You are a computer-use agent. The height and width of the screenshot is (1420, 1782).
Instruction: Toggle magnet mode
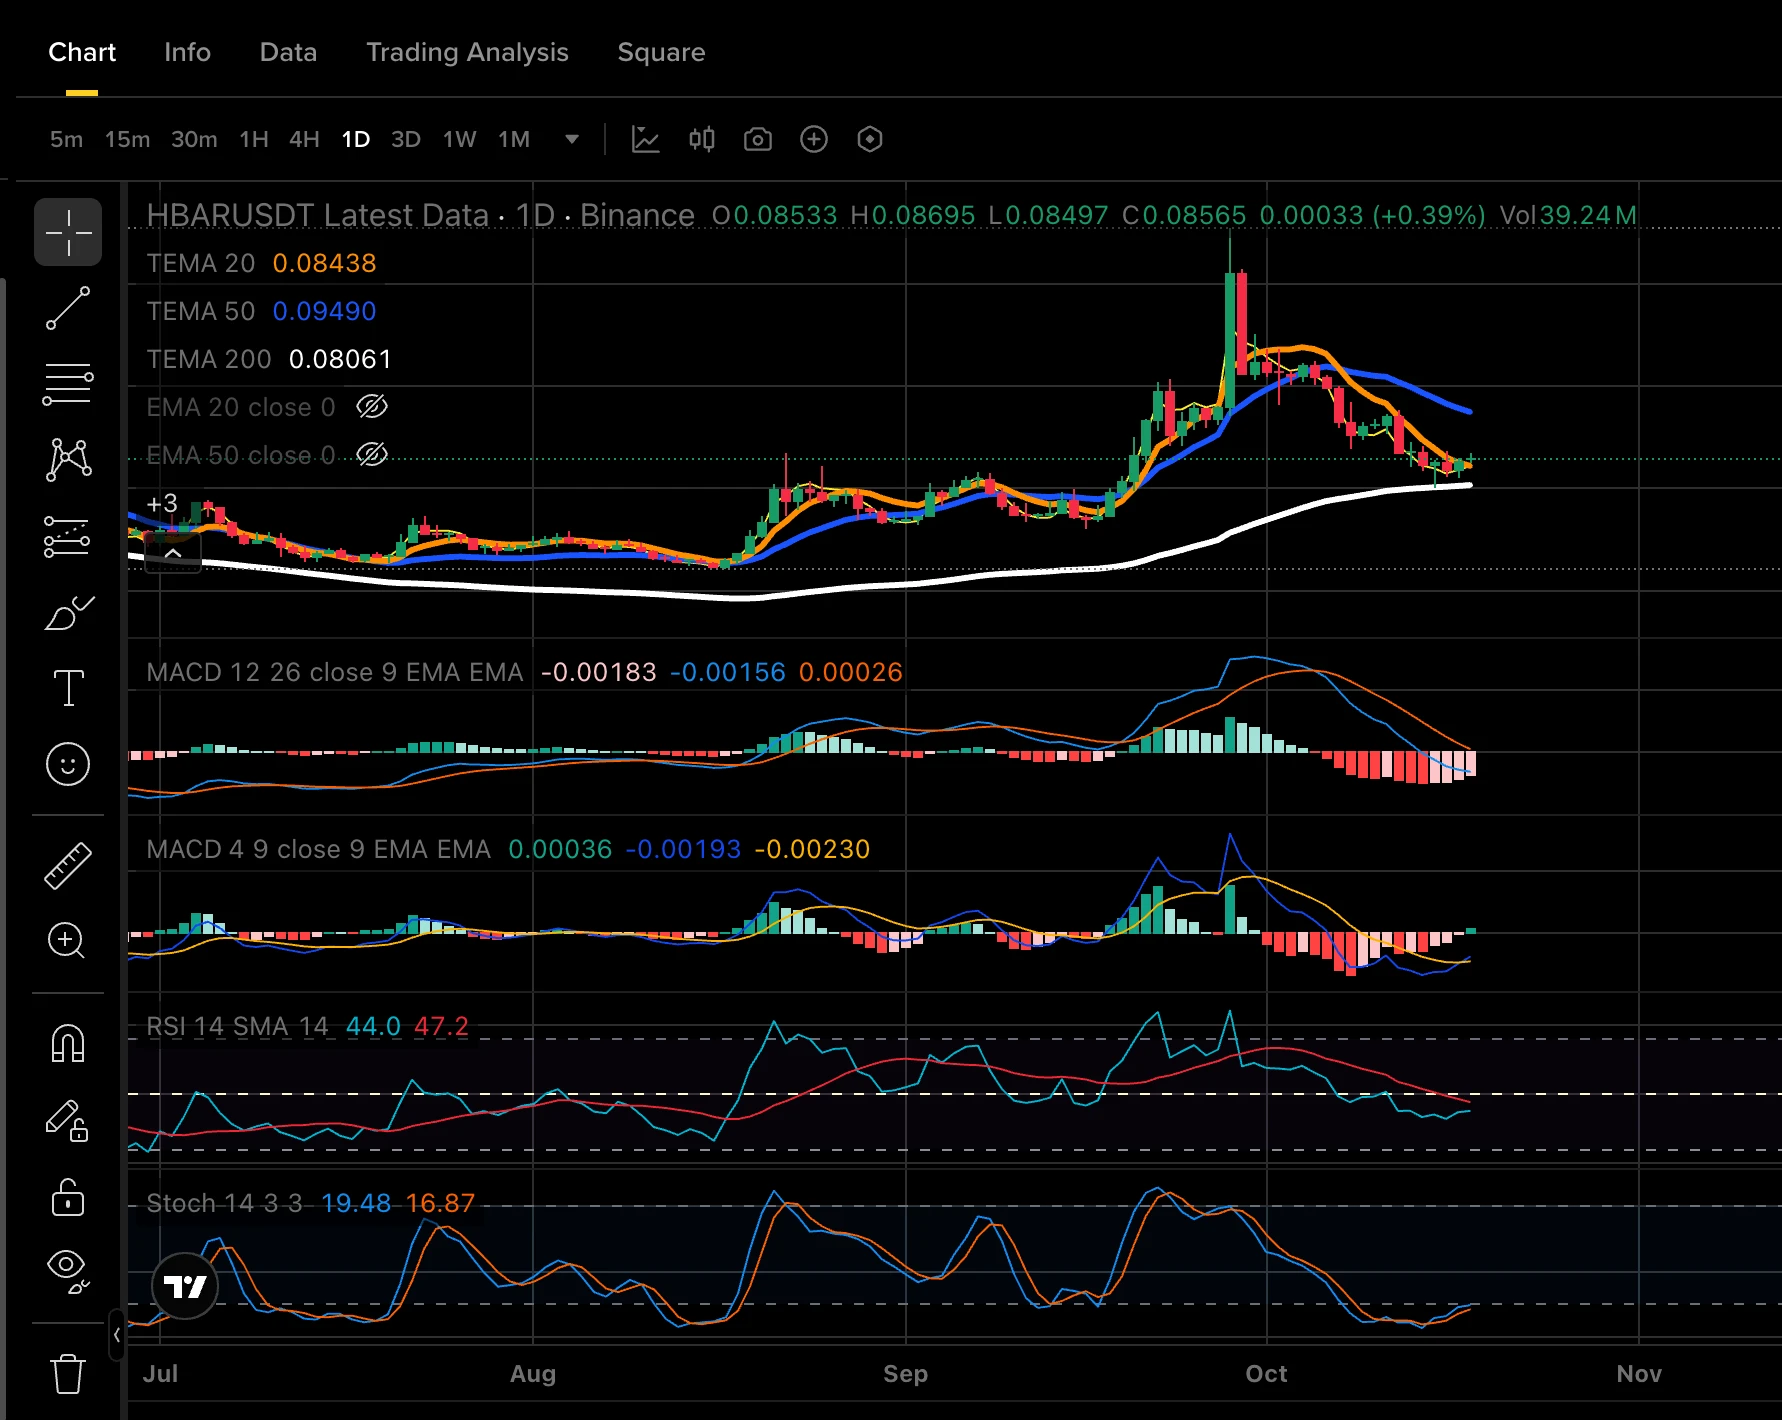click(68, 1044)
